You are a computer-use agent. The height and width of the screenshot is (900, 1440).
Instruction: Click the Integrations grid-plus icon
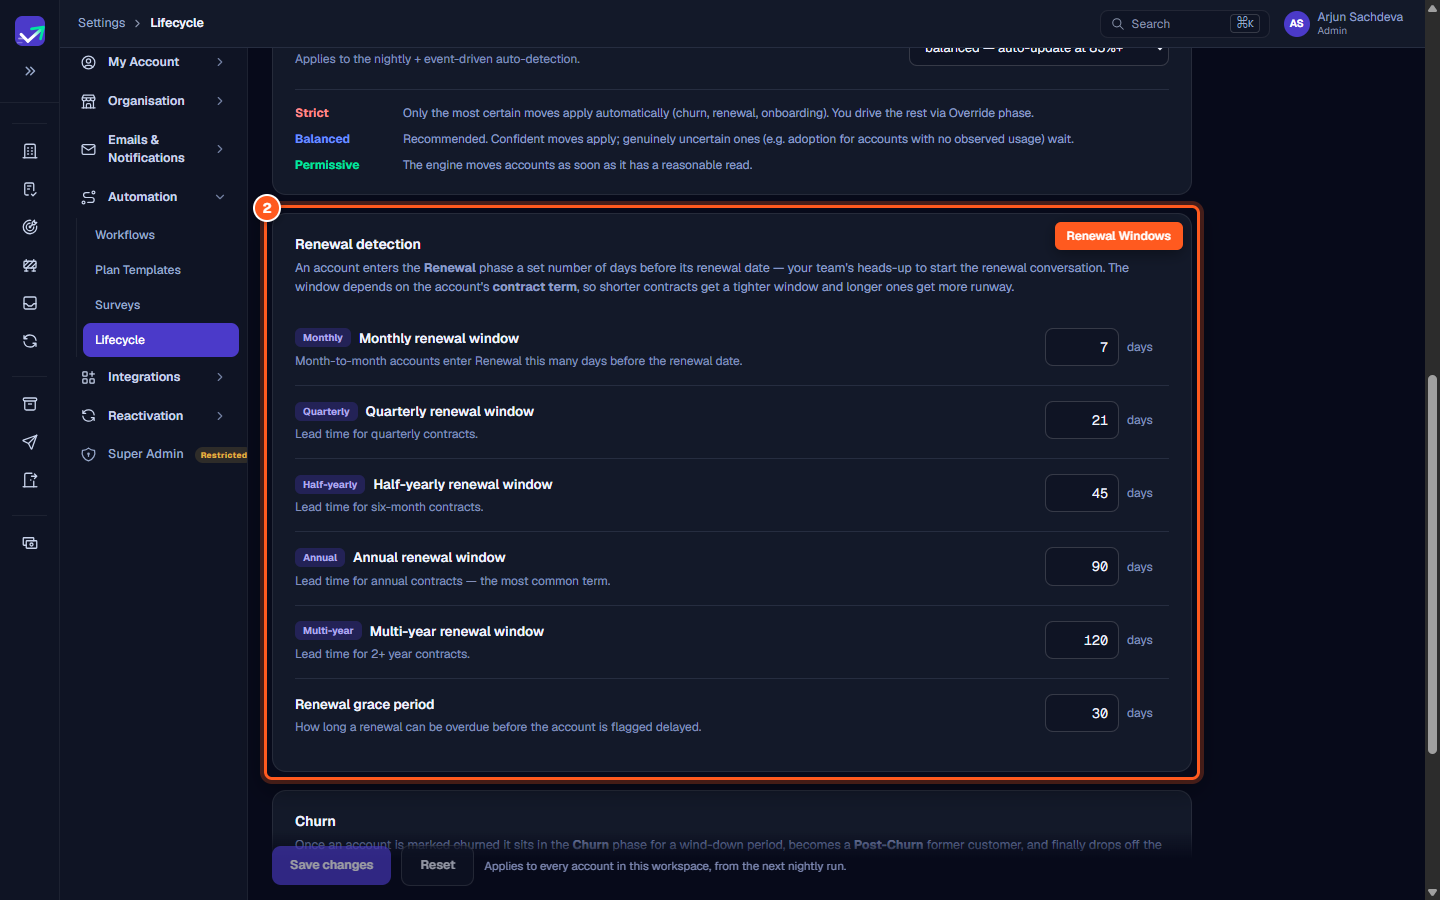click(88, 377)
